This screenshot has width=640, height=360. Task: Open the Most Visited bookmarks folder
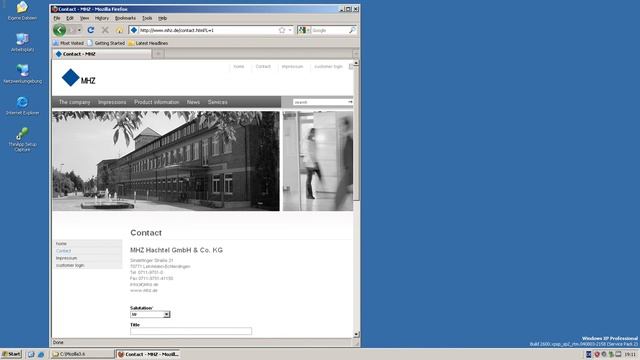click(x=68, y=43)
